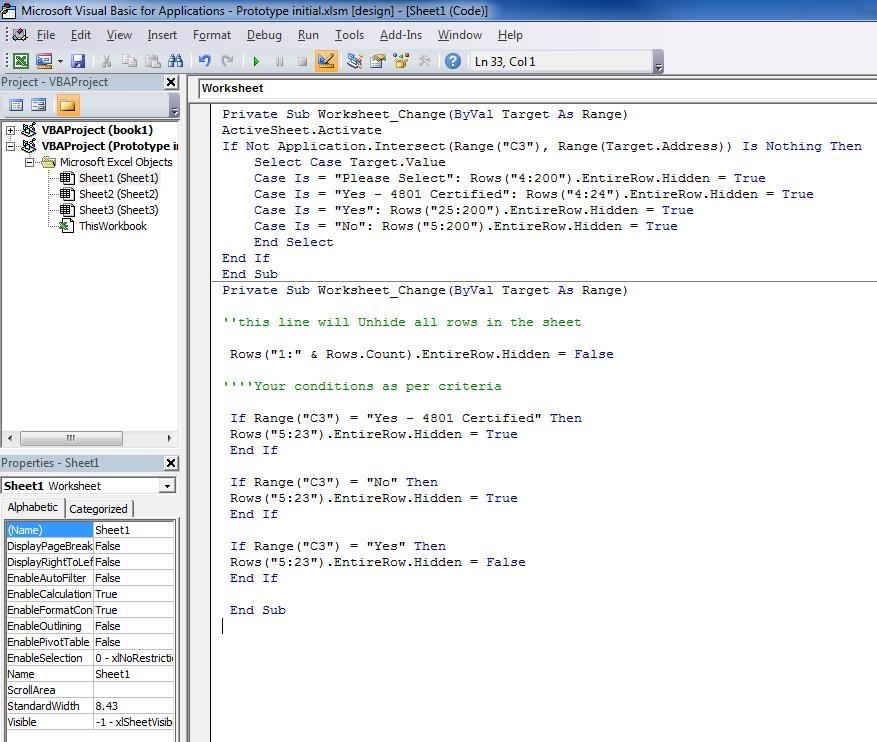Screen dimensions: 877x742
Task: Open Project Explorer from the toolbar
Action: (x=354, y=61)
